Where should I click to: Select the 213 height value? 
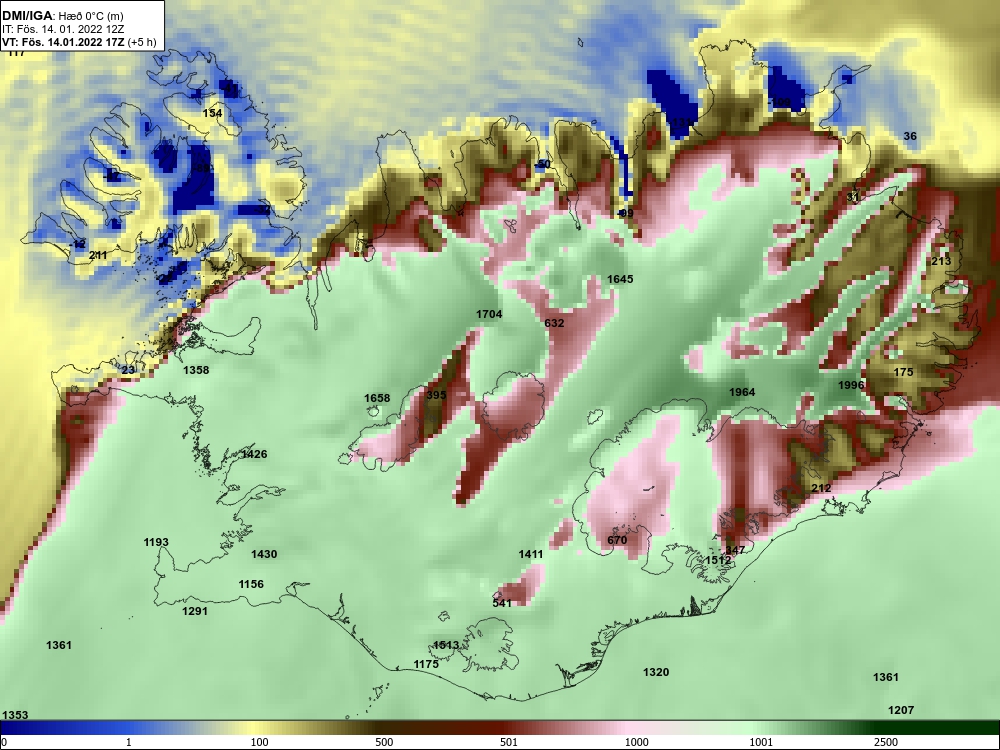coord(941,261)
